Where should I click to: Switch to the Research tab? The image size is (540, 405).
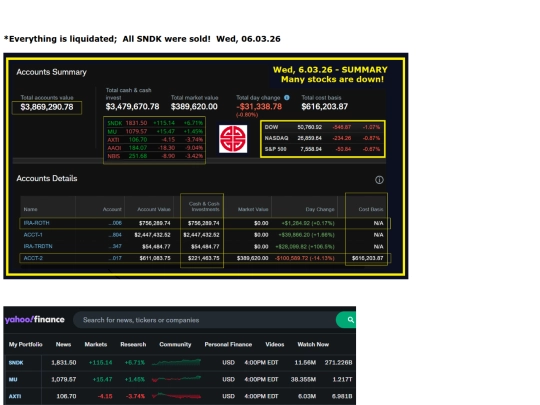pos(133,344)
